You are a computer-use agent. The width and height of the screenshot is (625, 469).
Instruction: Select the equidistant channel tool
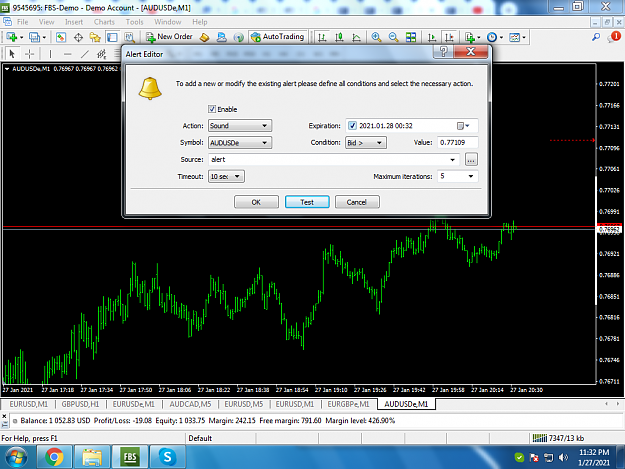(102, 53)
